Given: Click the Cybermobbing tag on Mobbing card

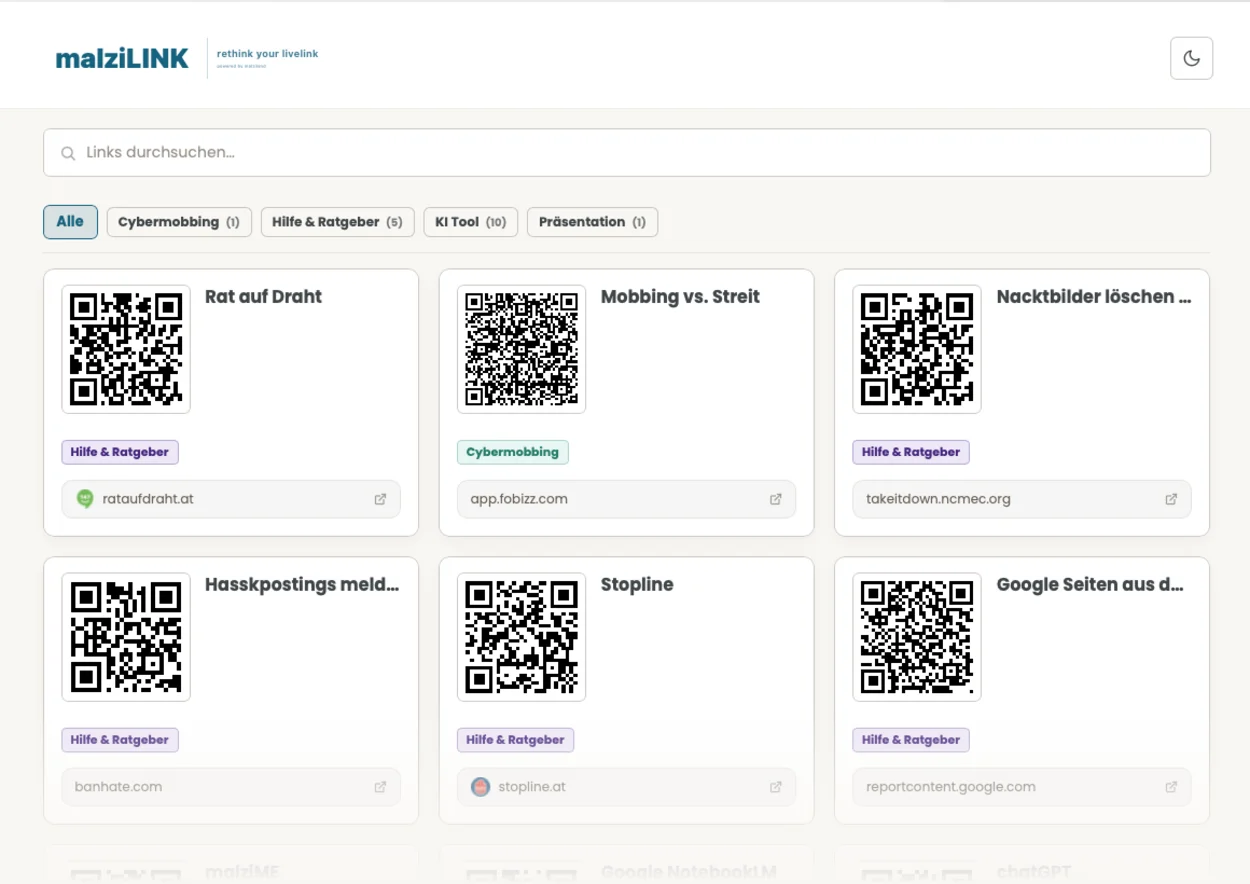Looking at the screenshot, I should click(x=512, y=452).
